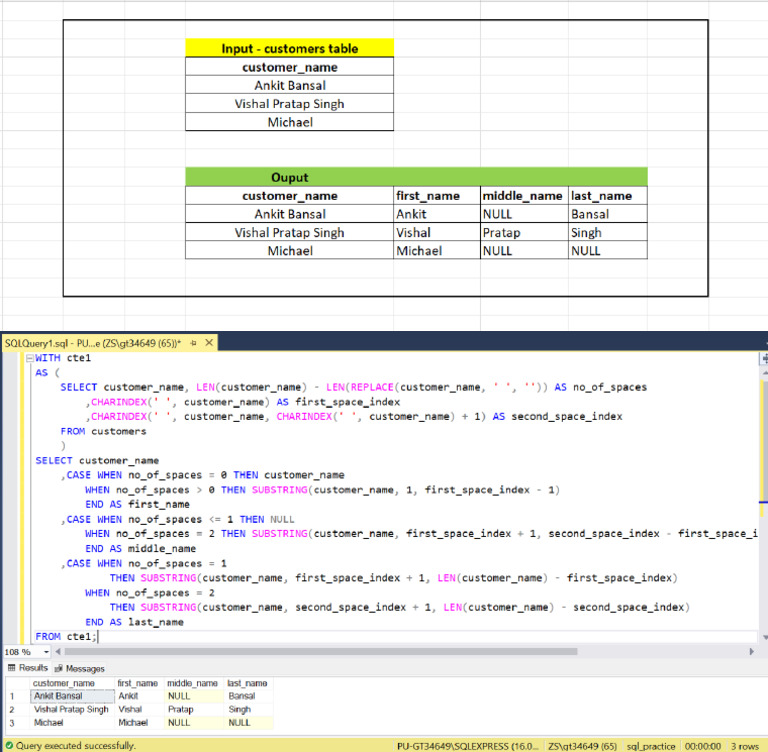Pin the SQLQuery1.sql tab
The height and width of the screenshot is (752, 768).
pyautogui.click(x=193, y=343)
